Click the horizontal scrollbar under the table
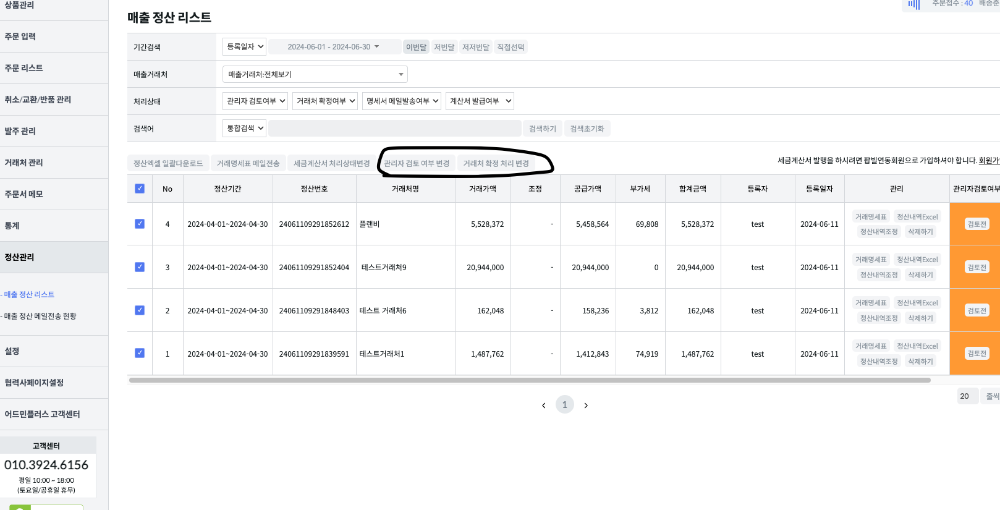Screen dimensions: 1000x510 pos(529,380)
